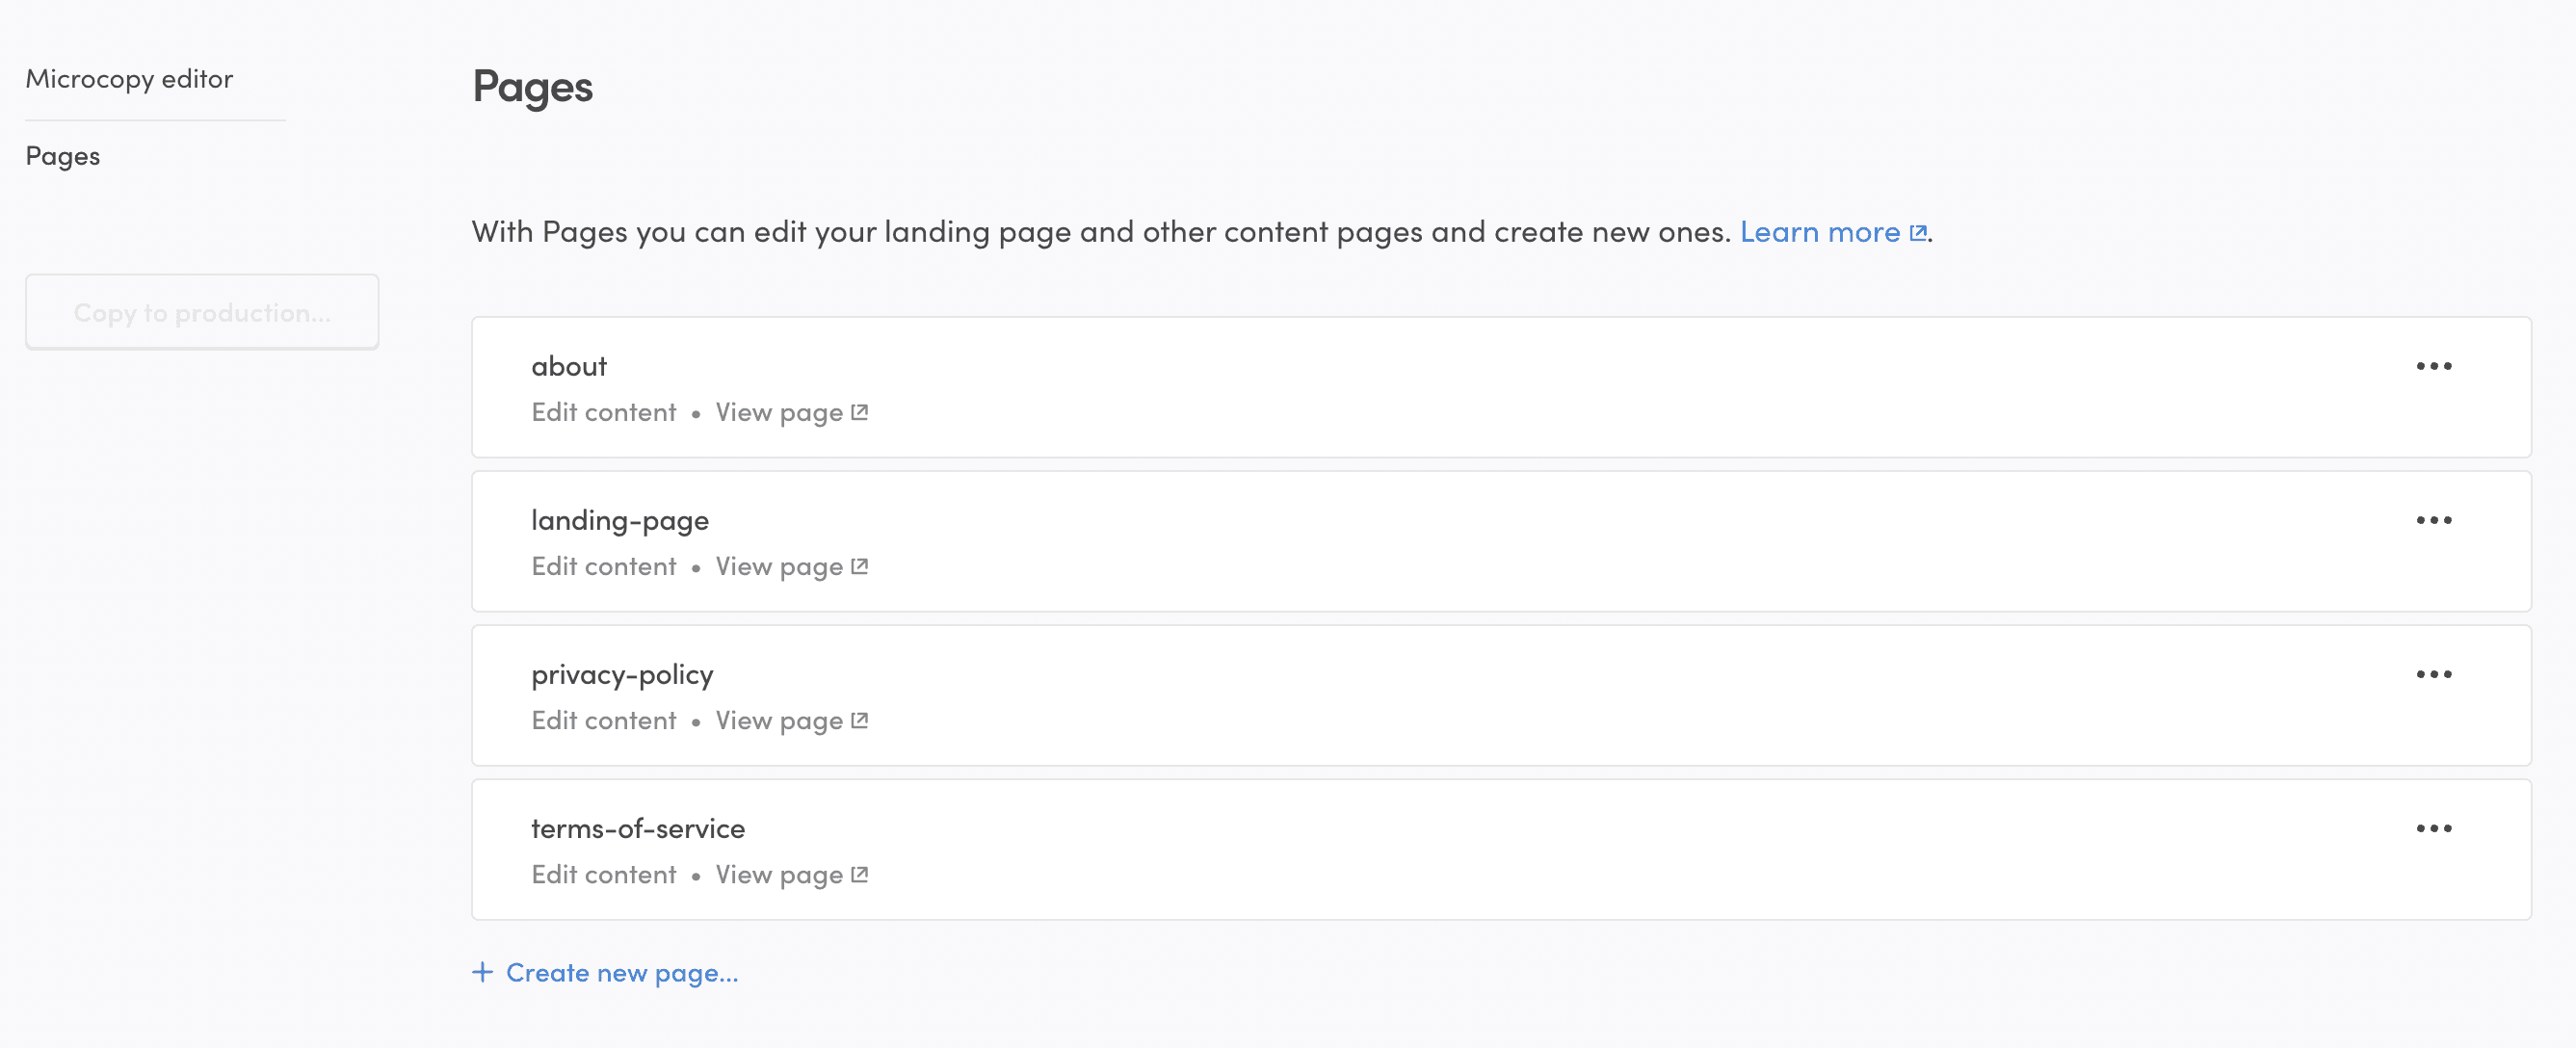
Task: Edit content of the terms-of-service page
Action: [603, 874]
